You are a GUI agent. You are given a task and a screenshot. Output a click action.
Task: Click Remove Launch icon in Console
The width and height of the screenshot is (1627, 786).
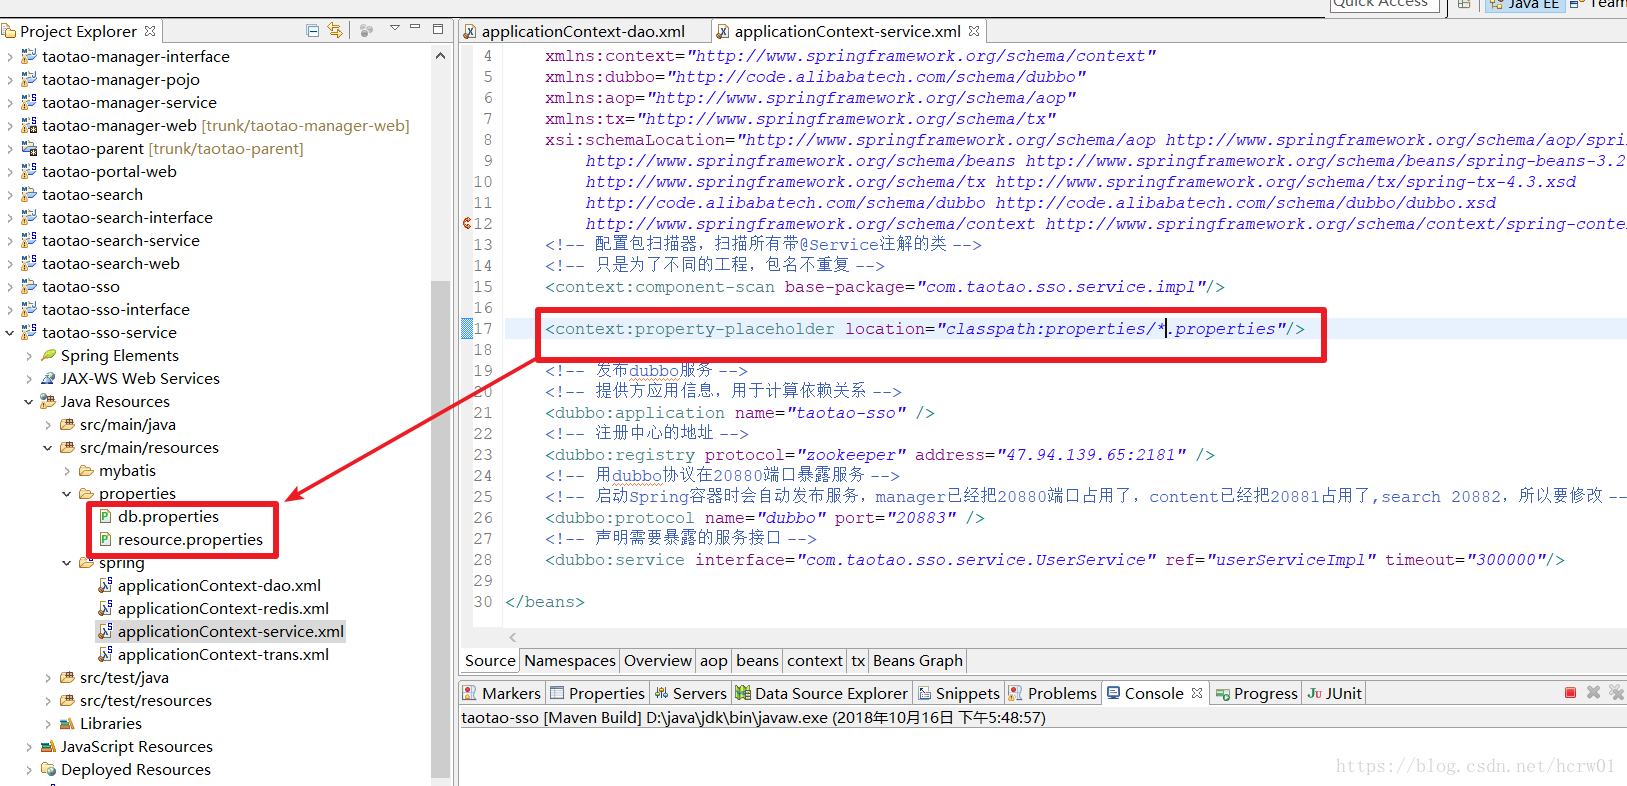1594,693
